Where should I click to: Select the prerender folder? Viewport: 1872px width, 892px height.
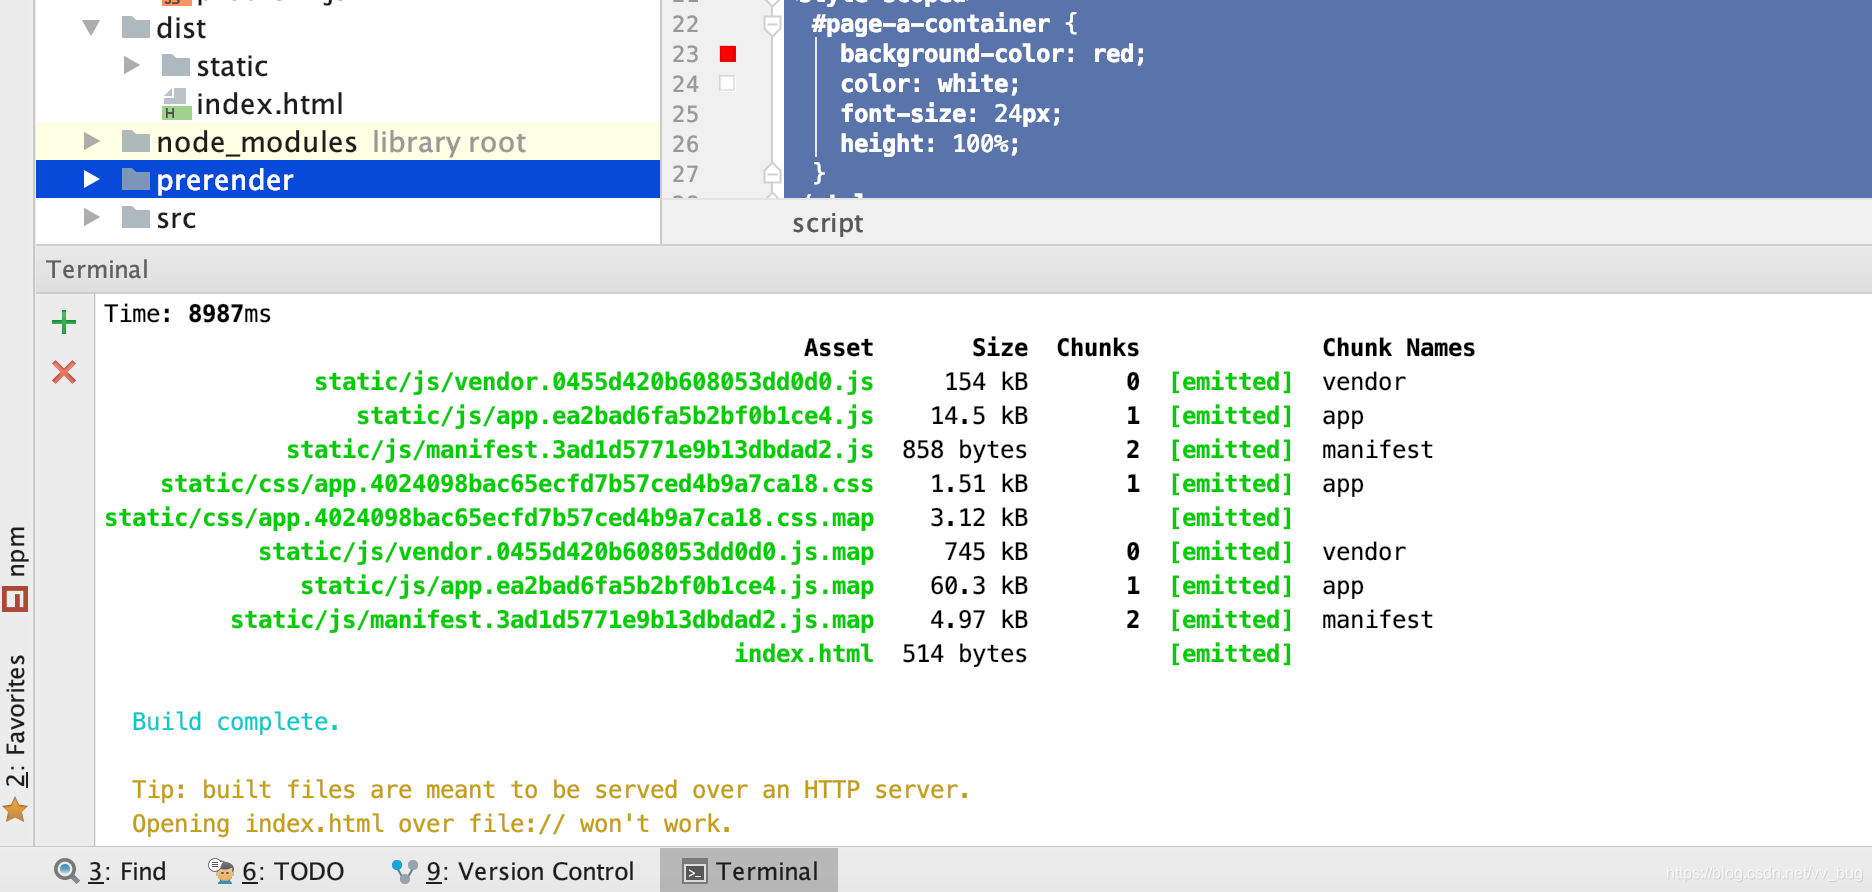pyautogui.click(x=225, y=180)
